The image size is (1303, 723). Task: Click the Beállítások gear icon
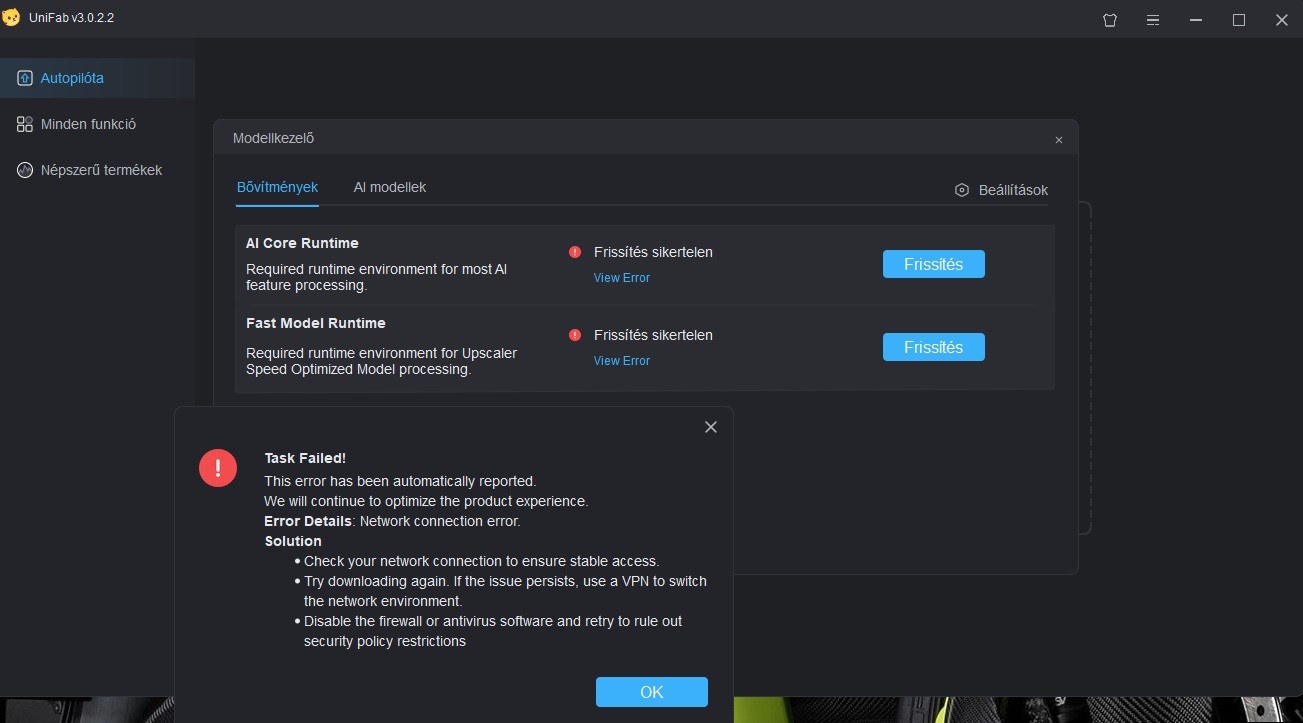pos(962,190)
